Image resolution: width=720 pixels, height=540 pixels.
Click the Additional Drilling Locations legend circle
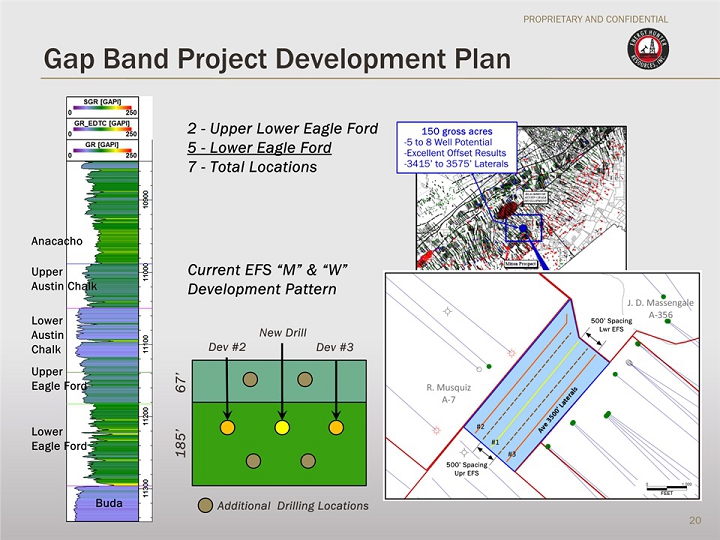tap(205, 506)
